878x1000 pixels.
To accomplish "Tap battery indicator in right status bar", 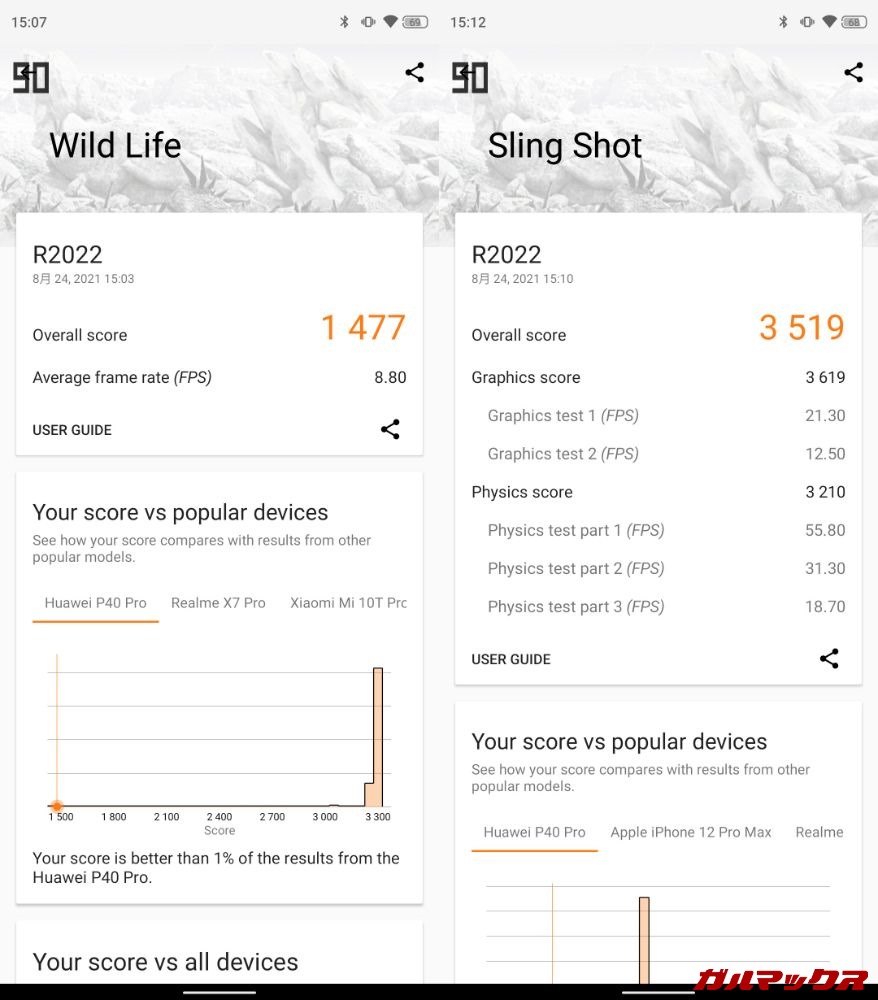I will coord(853,22).
